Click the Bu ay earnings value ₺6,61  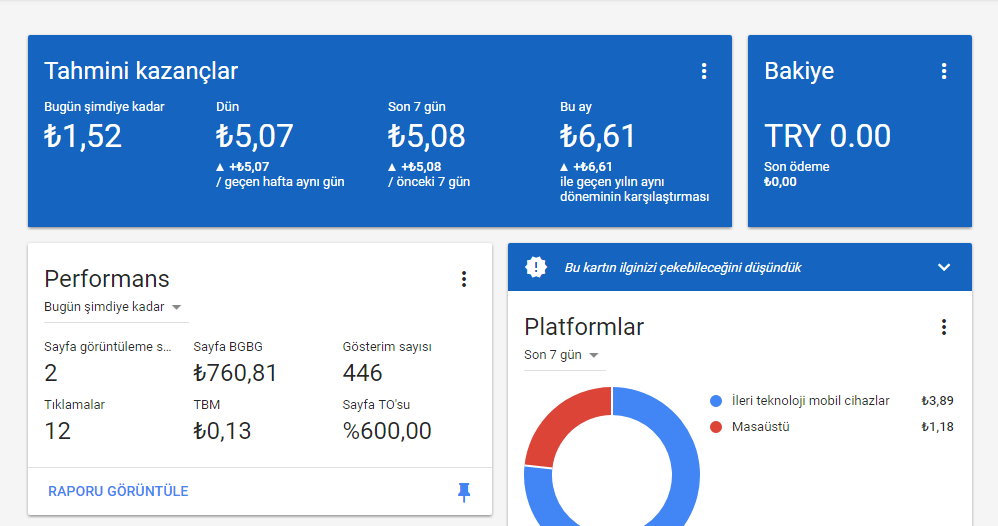point(598,136)
